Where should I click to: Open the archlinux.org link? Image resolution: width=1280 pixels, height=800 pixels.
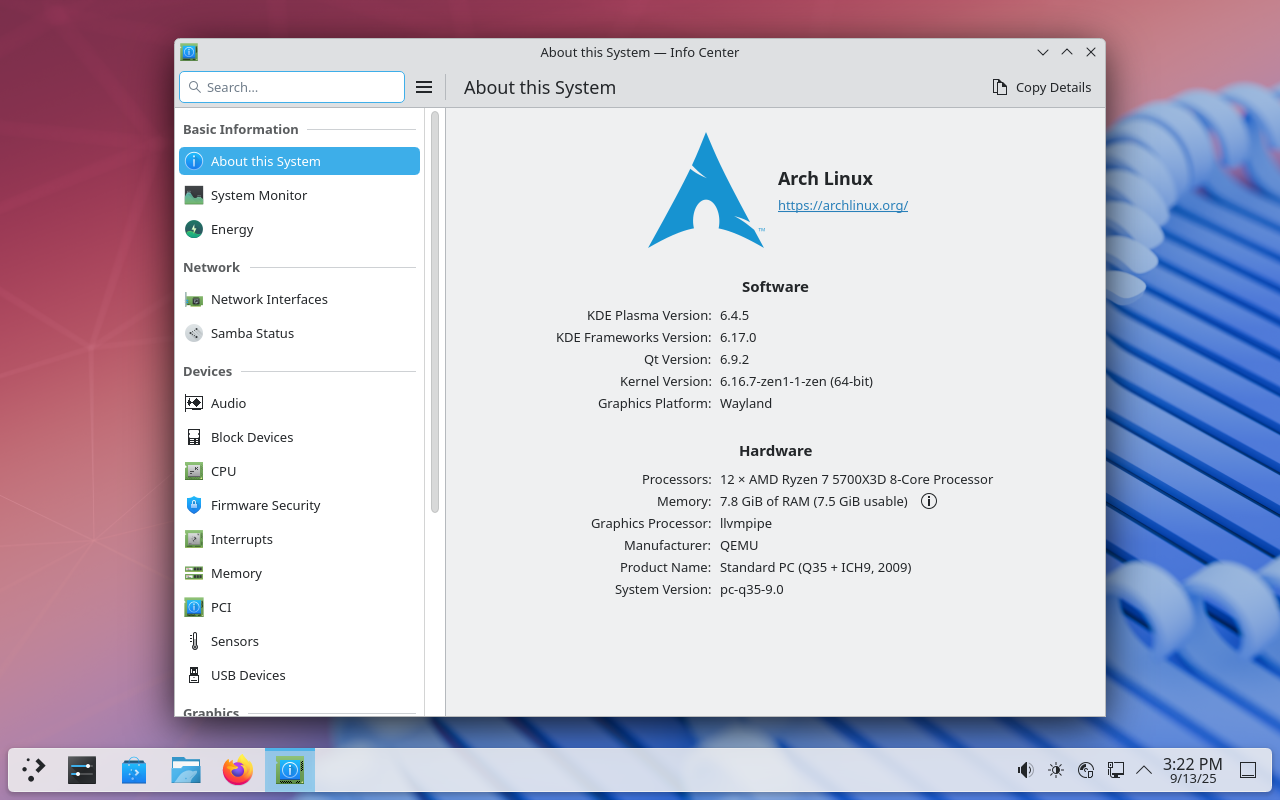coord(842,205)
